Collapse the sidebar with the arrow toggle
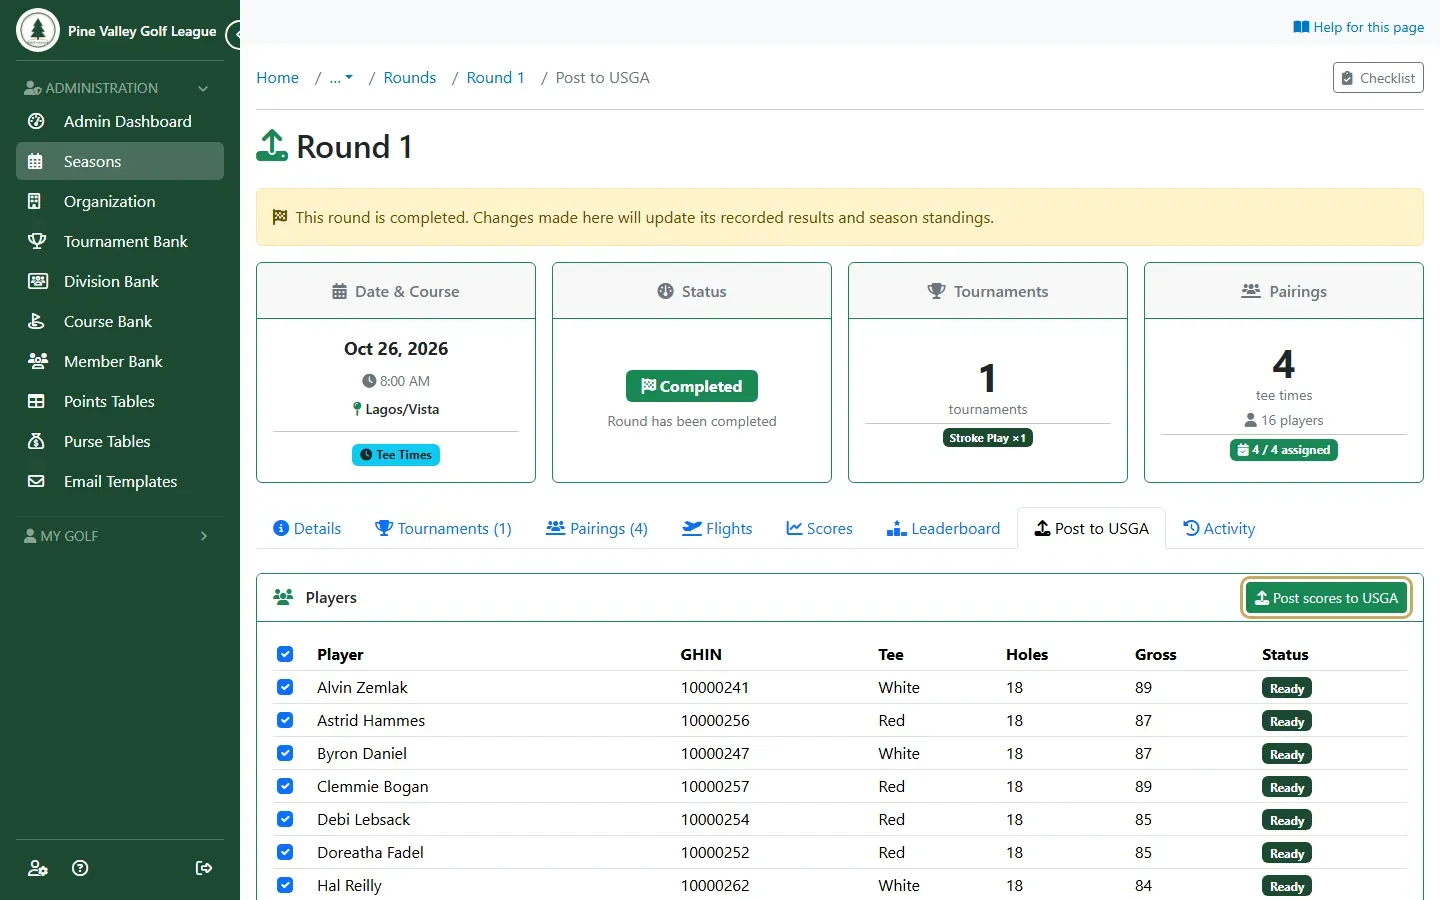1440x900 pixels. (234, 35)
